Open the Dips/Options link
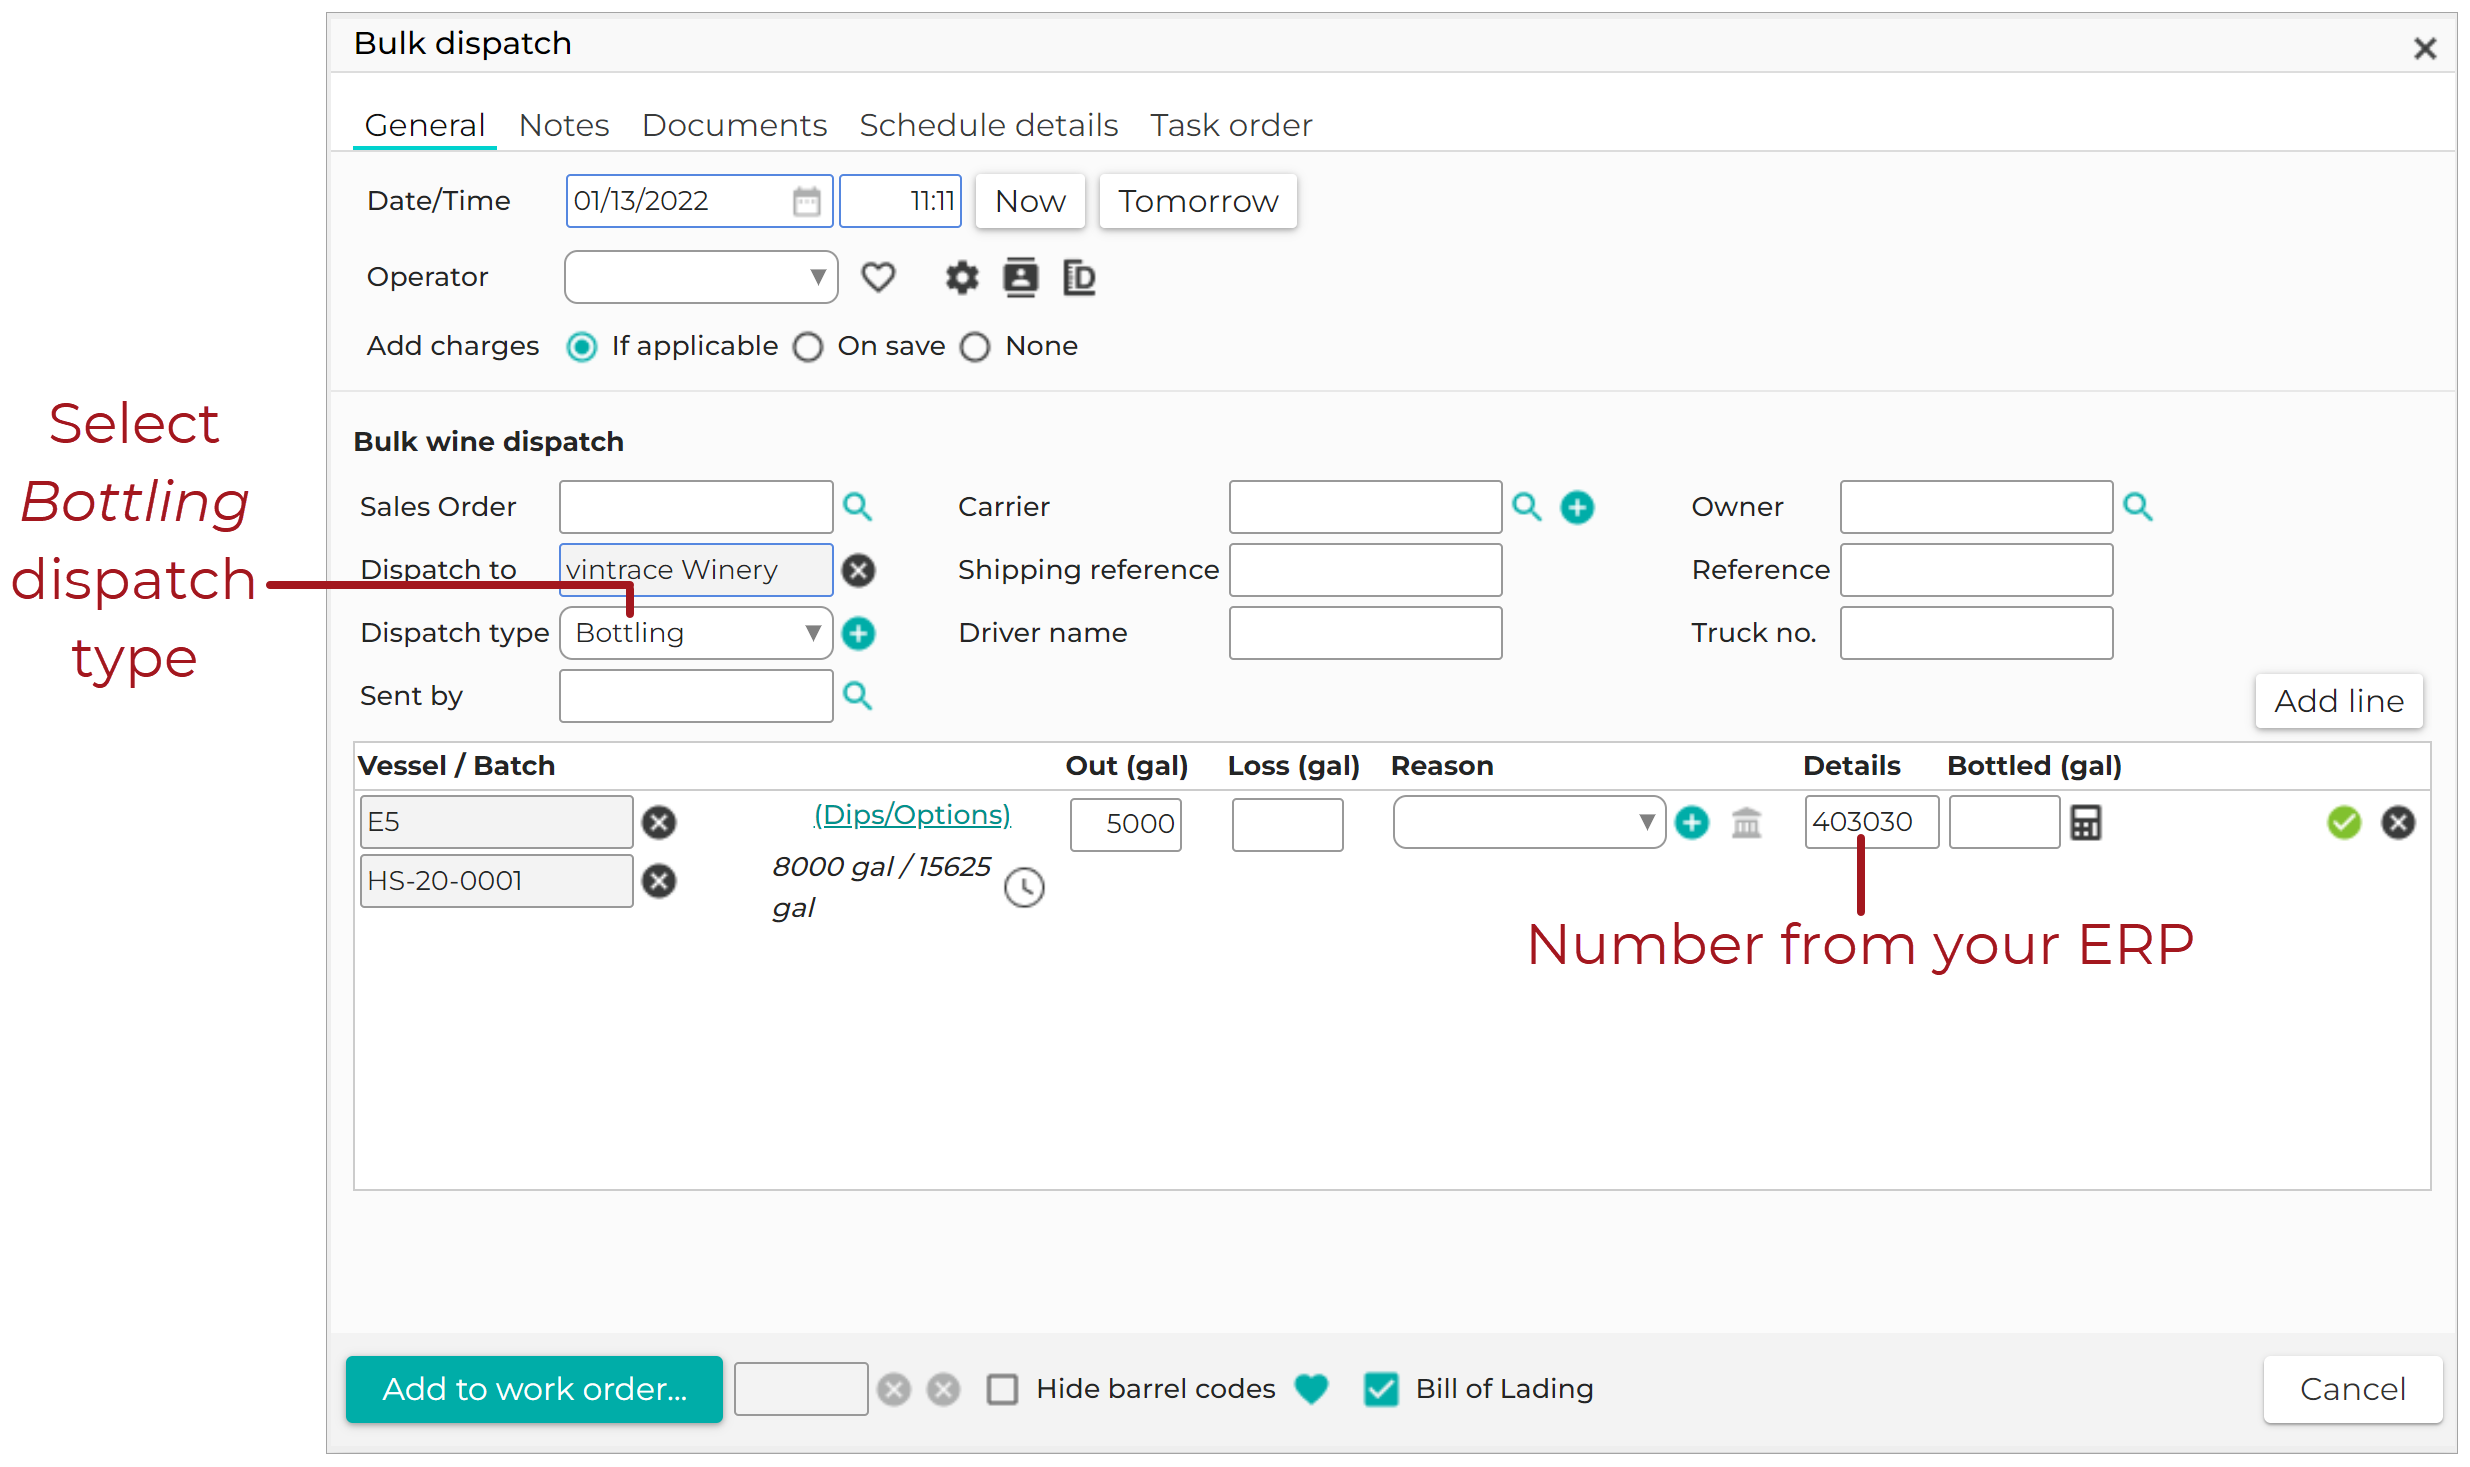2470x1467 pixels. coord(912,814)
